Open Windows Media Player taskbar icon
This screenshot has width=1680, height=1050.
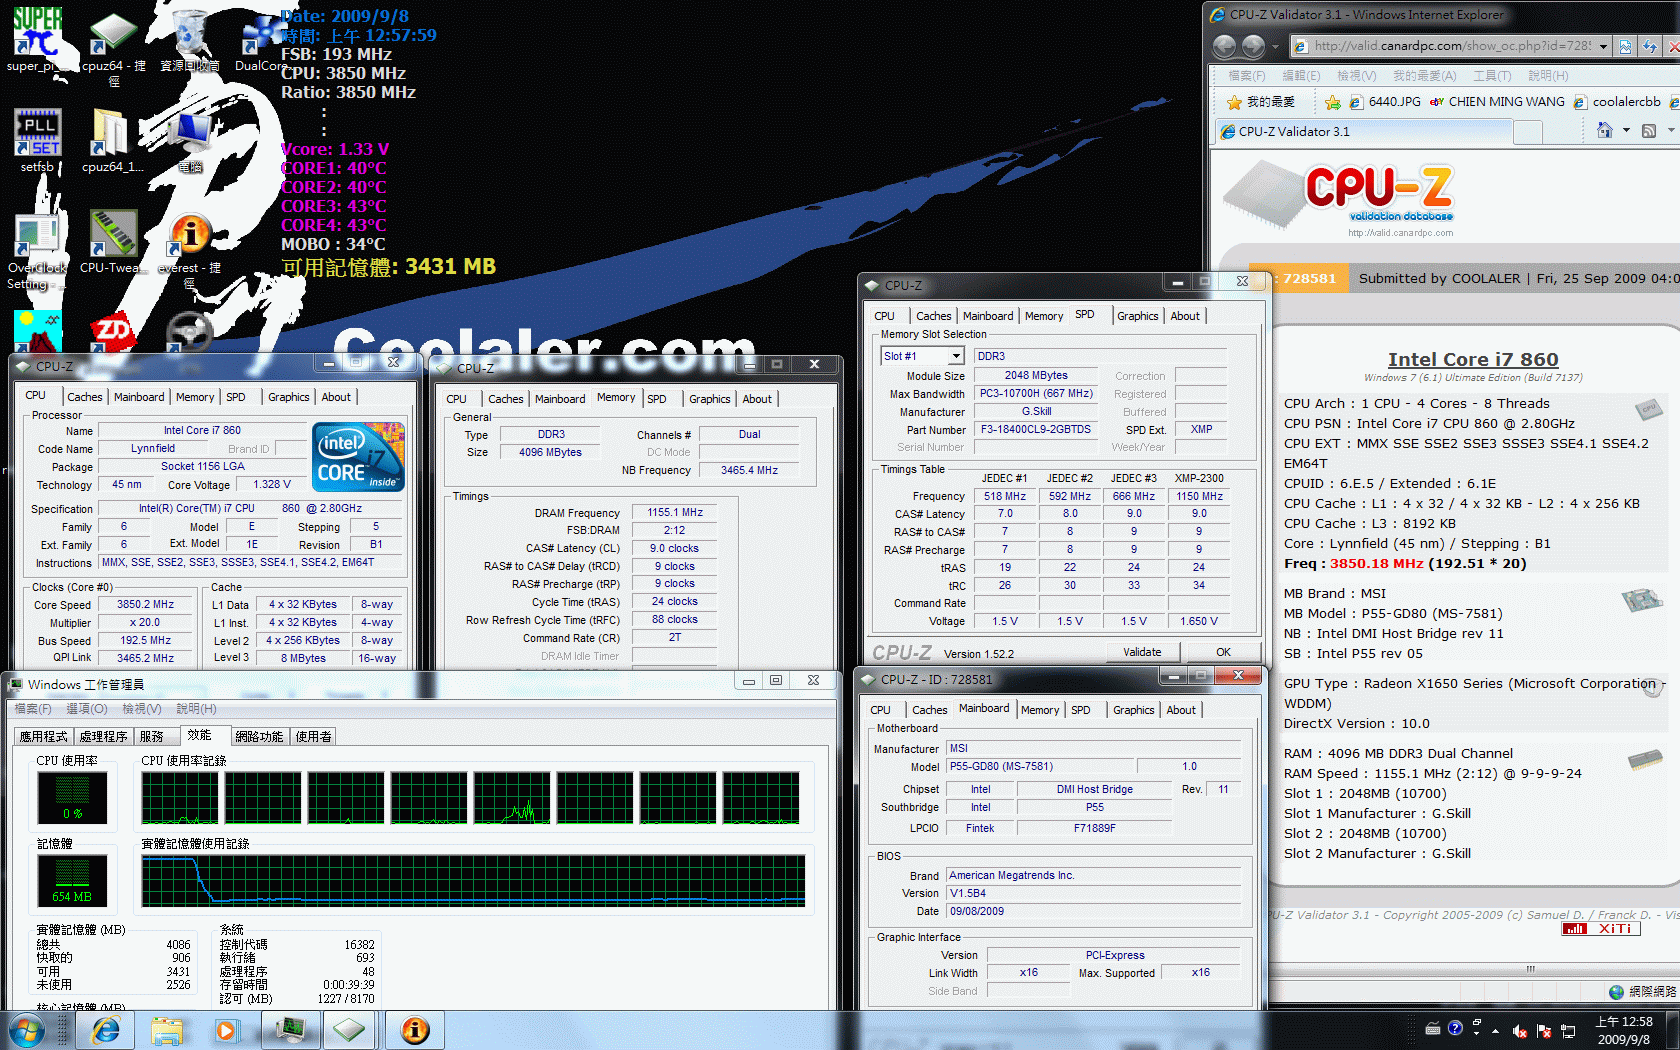pyautogui.click(x=226, y=1030)
